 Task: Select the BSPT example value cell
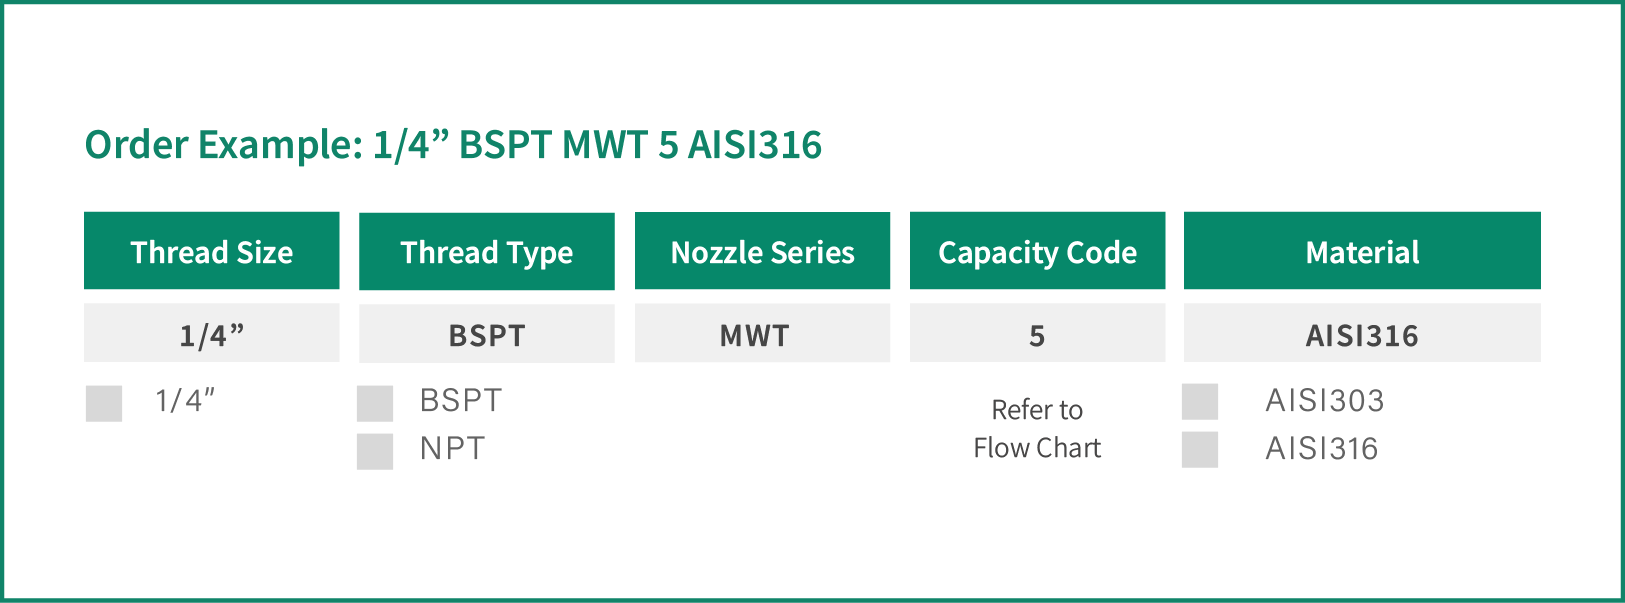[x=487, y=333]
